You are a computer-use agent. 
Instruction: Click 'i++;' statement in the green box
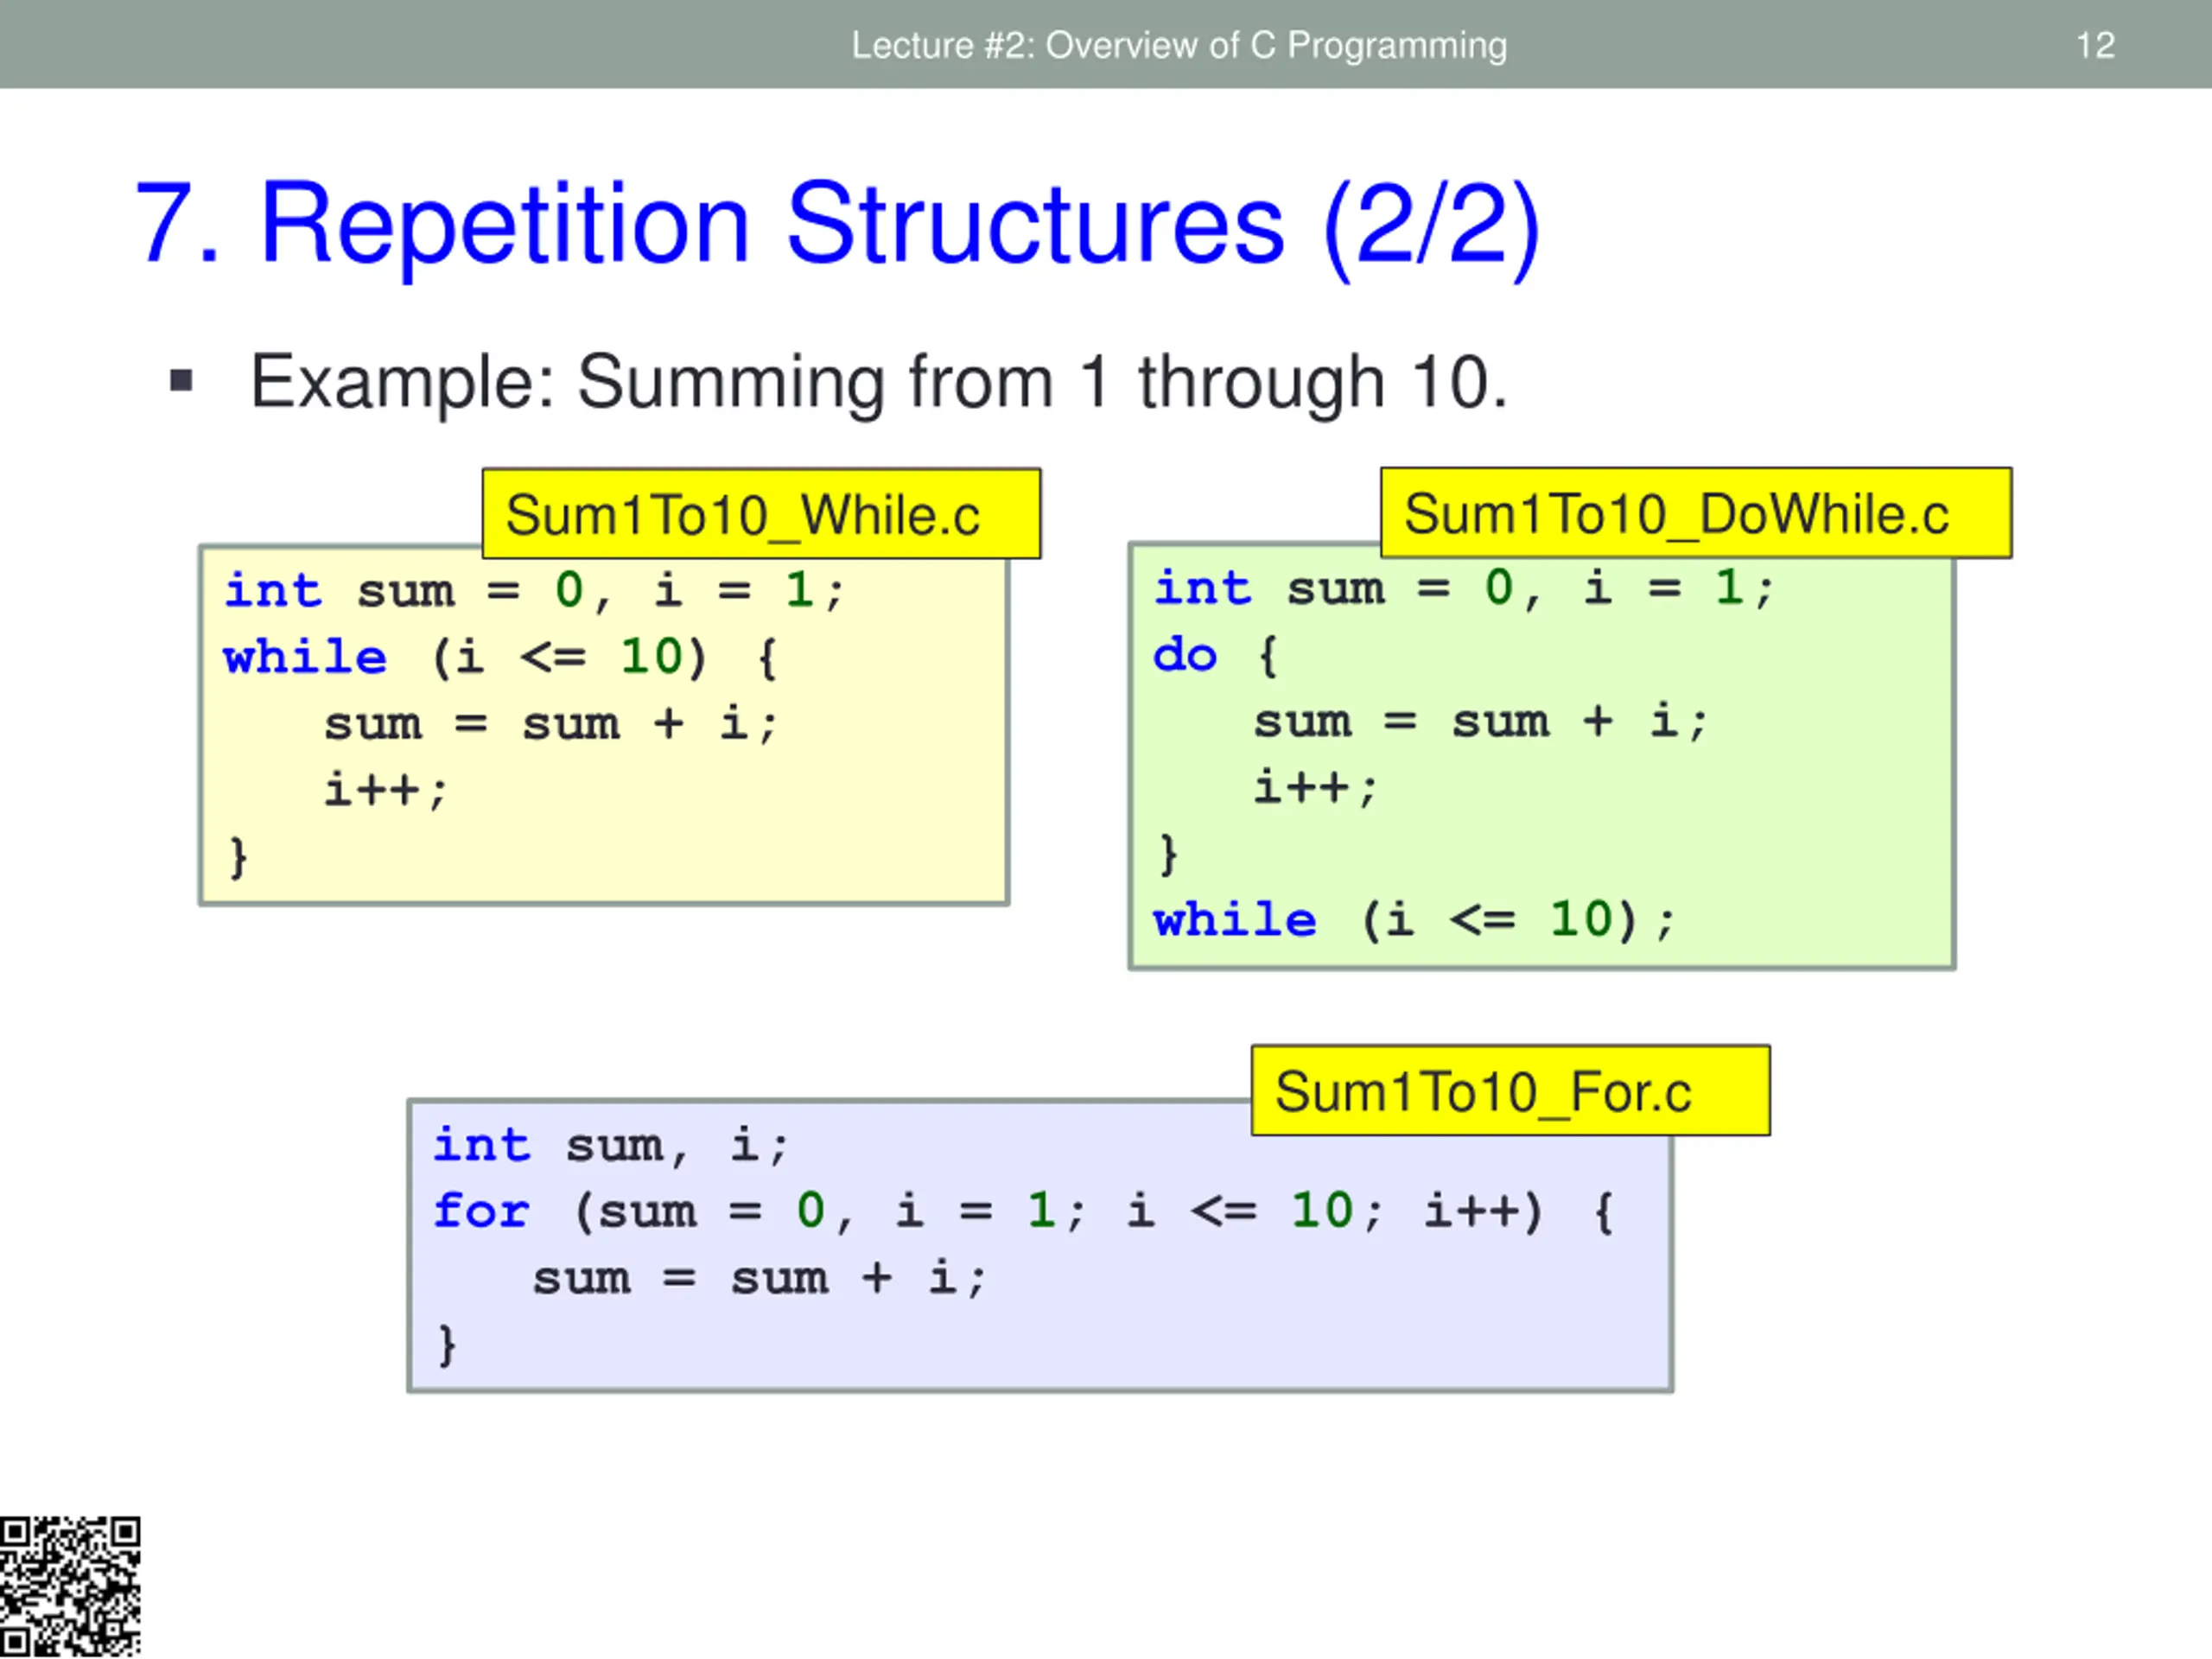click(1315, 787)
